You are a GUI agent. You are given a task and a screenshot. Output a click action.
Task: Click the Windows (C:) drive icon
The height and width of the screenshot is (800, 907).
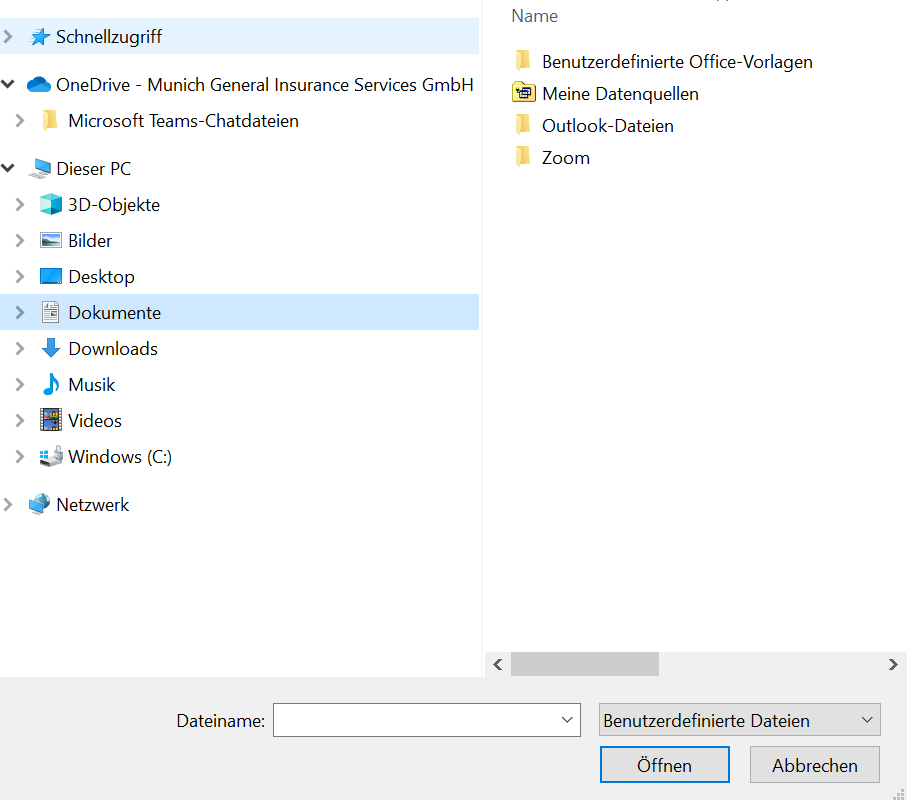point(50,456)
